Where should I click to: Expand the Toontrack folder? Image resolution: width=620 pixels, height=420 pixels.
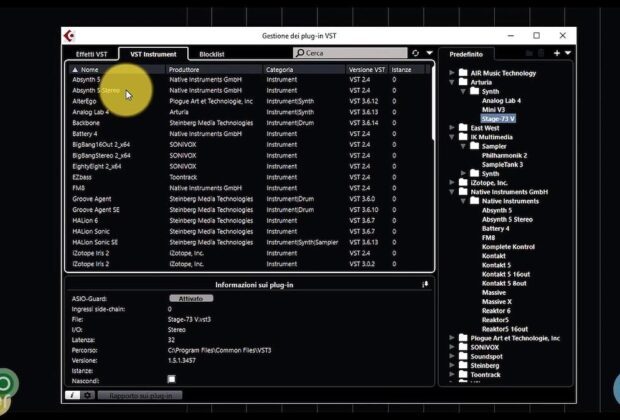click(x=452, y=374)
